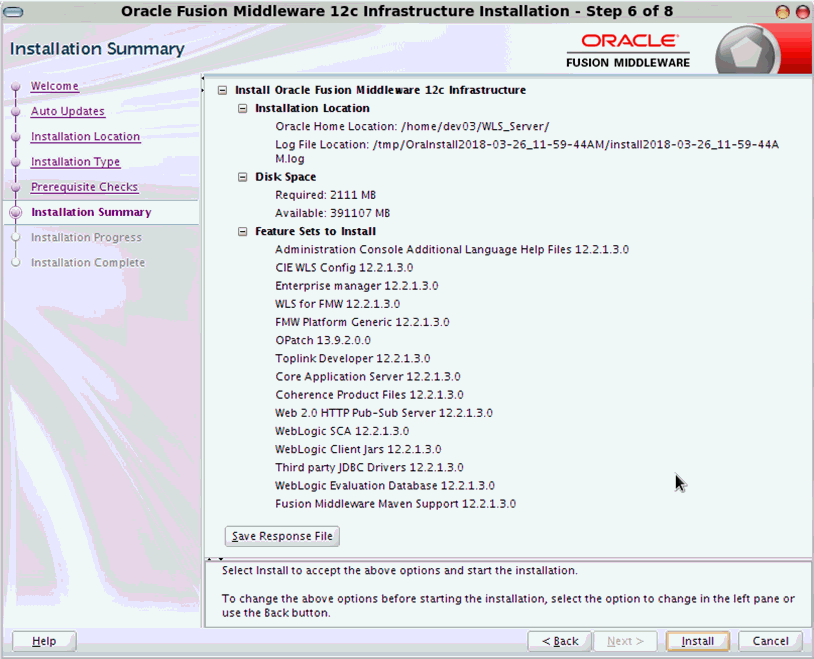814x659 pixels.
Task: Select OPatch 13.9.2.0.0
Action: 323,341
